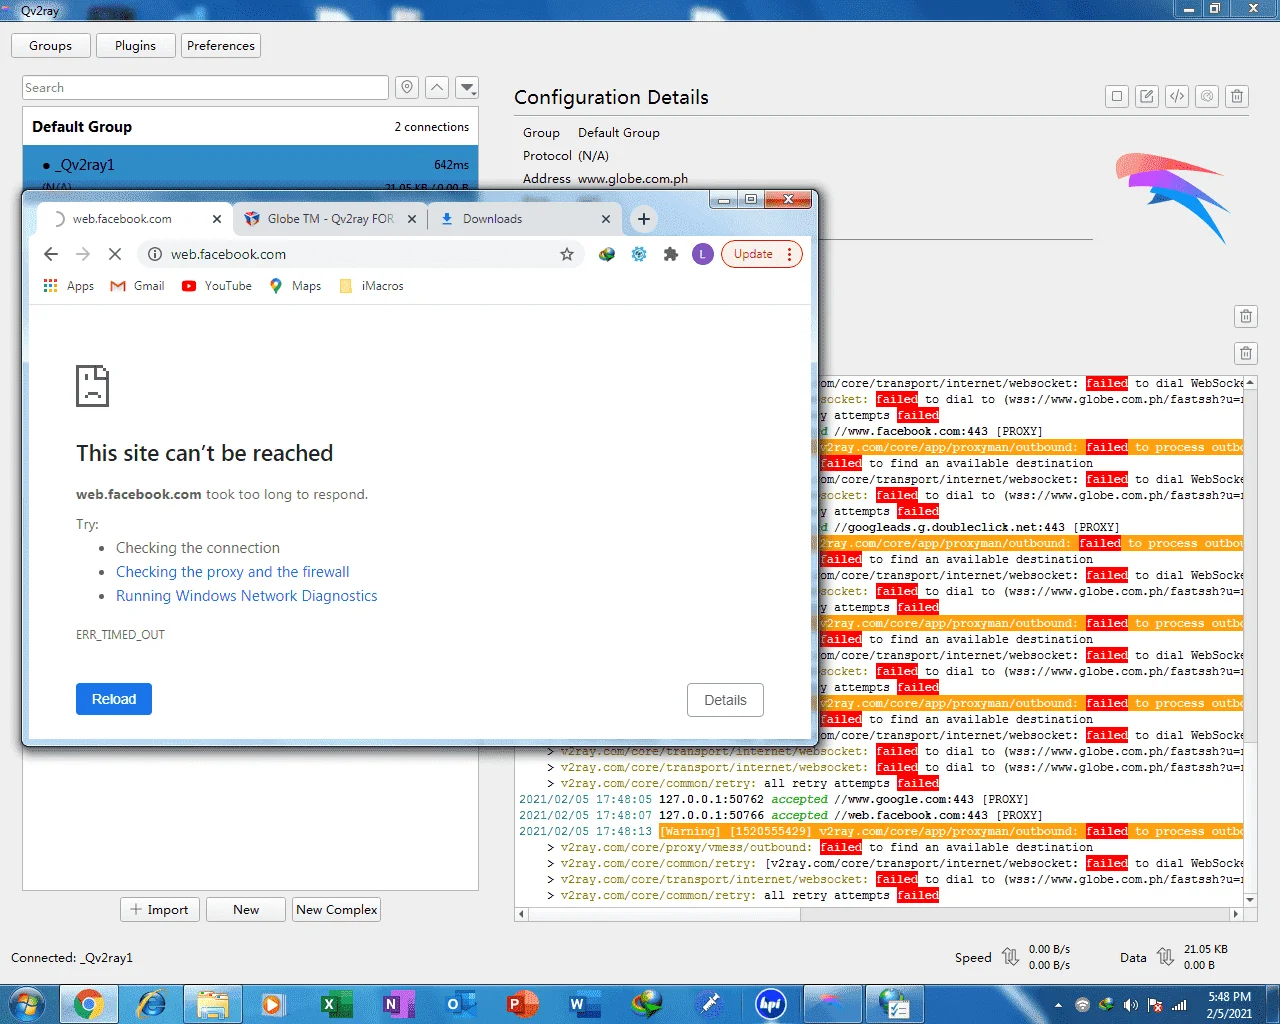Open the Groups button in Qv2ray

[x=50, y=46]
